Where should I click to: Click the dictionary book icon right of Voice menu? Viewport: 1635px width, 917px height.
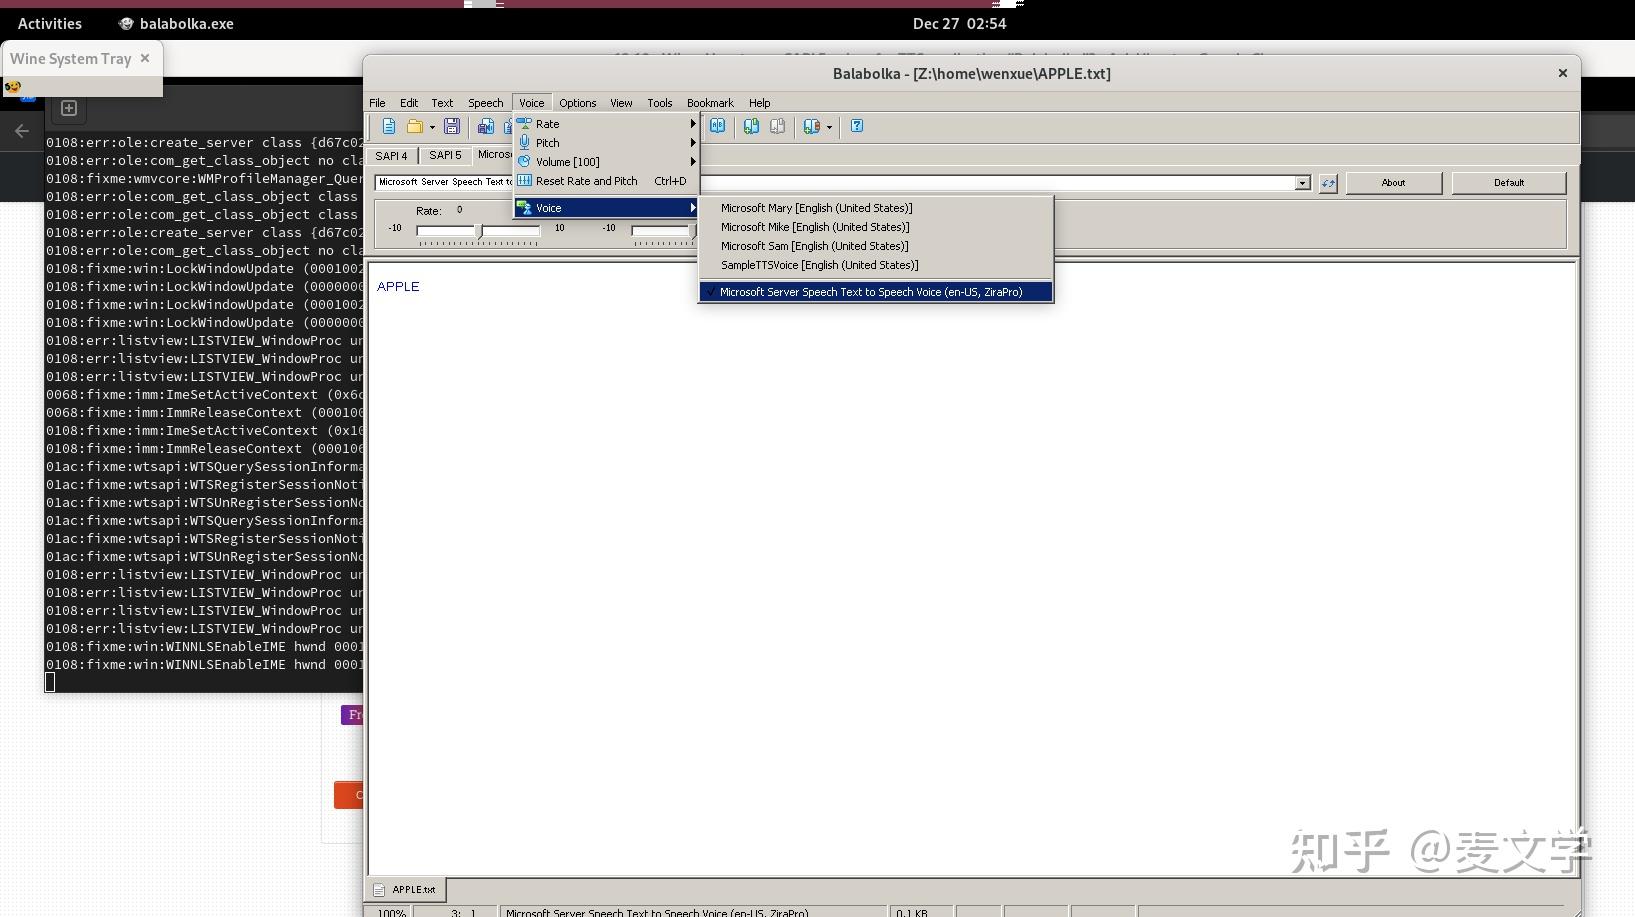717,126
